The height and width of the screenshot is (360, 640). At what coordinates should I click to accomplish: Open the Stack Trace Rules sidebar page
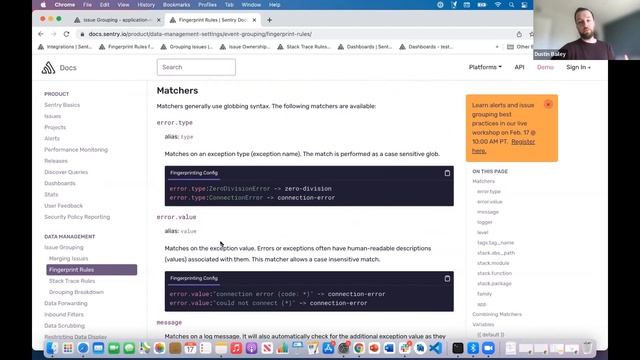click(72, 281)
